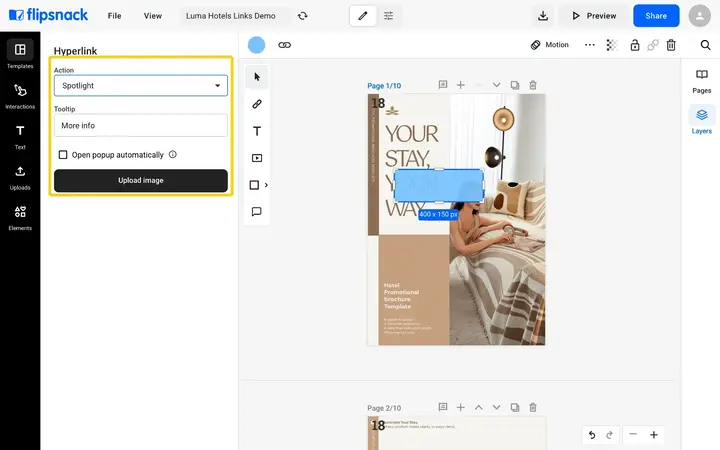Add a page after Page 2/10
Screen dimensions: 720x450
[x=461, y=407]
